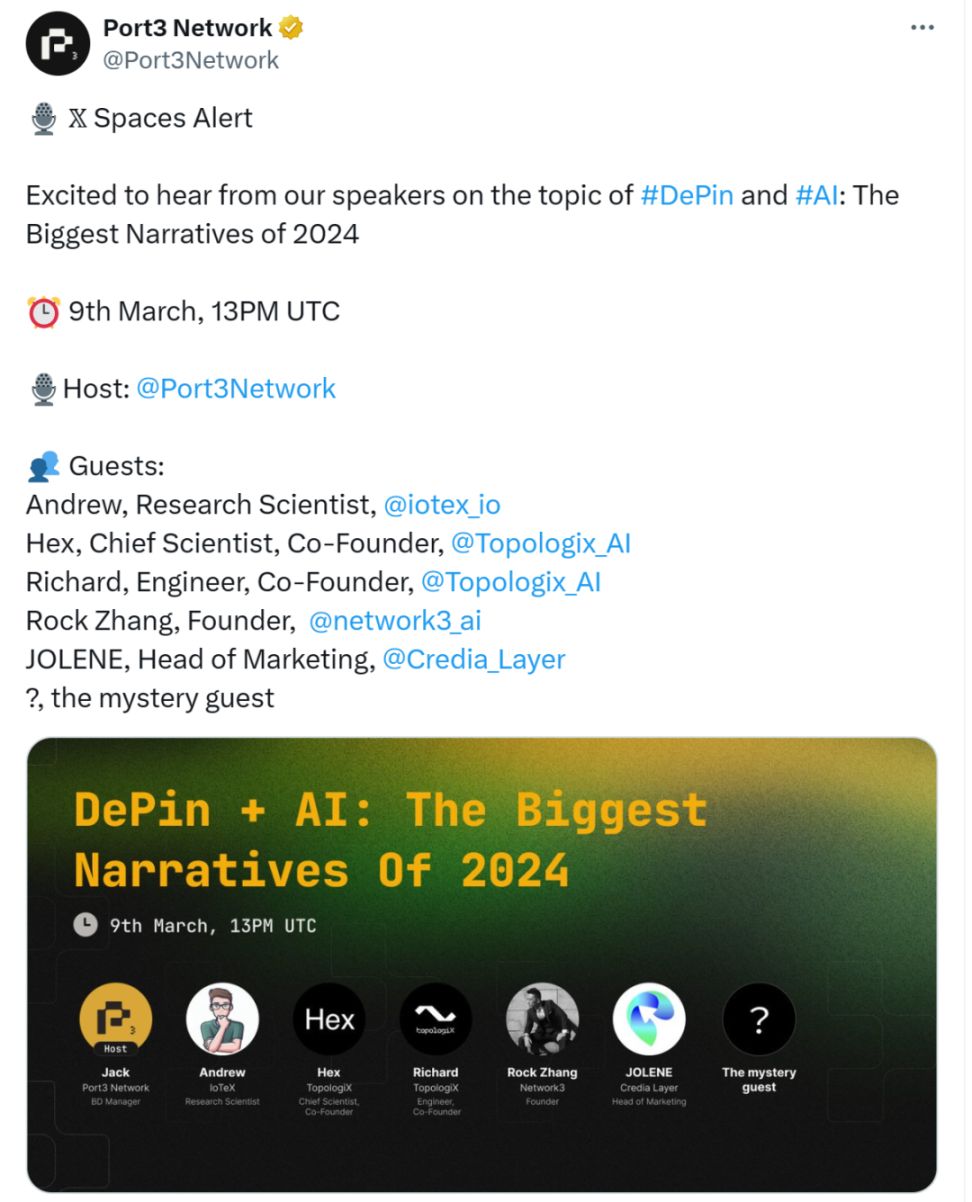Click Andrew's cartoon avatar in banner

[x=222, y=1019]
